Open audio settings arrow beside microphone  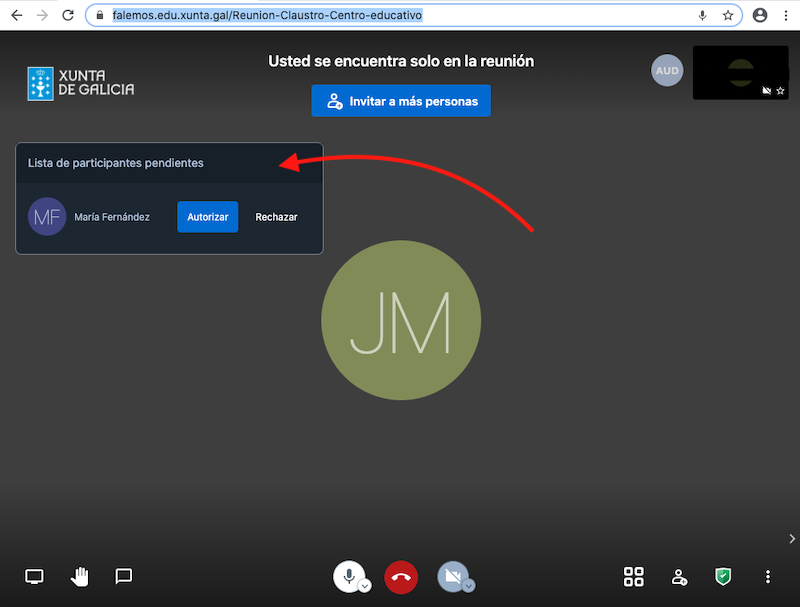365,586
